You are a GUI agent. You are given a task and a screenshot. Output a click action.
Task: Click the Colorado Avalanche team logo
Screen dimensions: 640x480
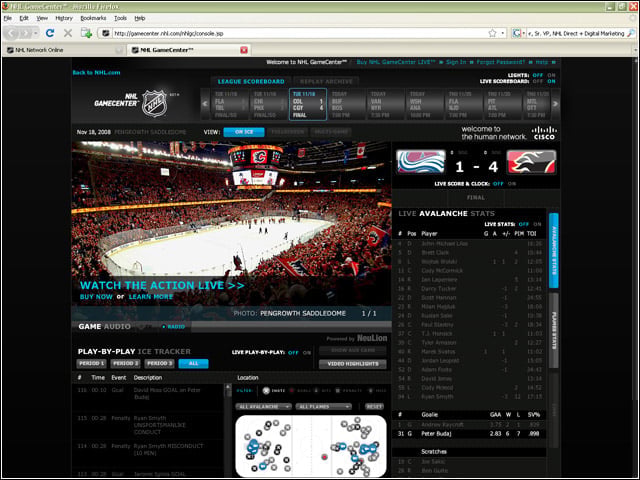pyautogui.click(x=421, y=162)
